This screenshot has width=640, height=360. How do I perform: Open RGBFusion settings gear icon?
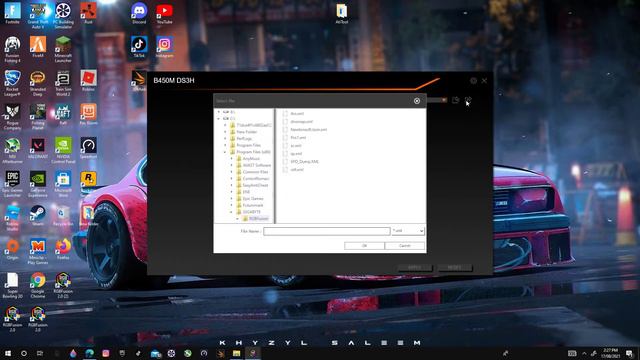(x=473, y=81)
